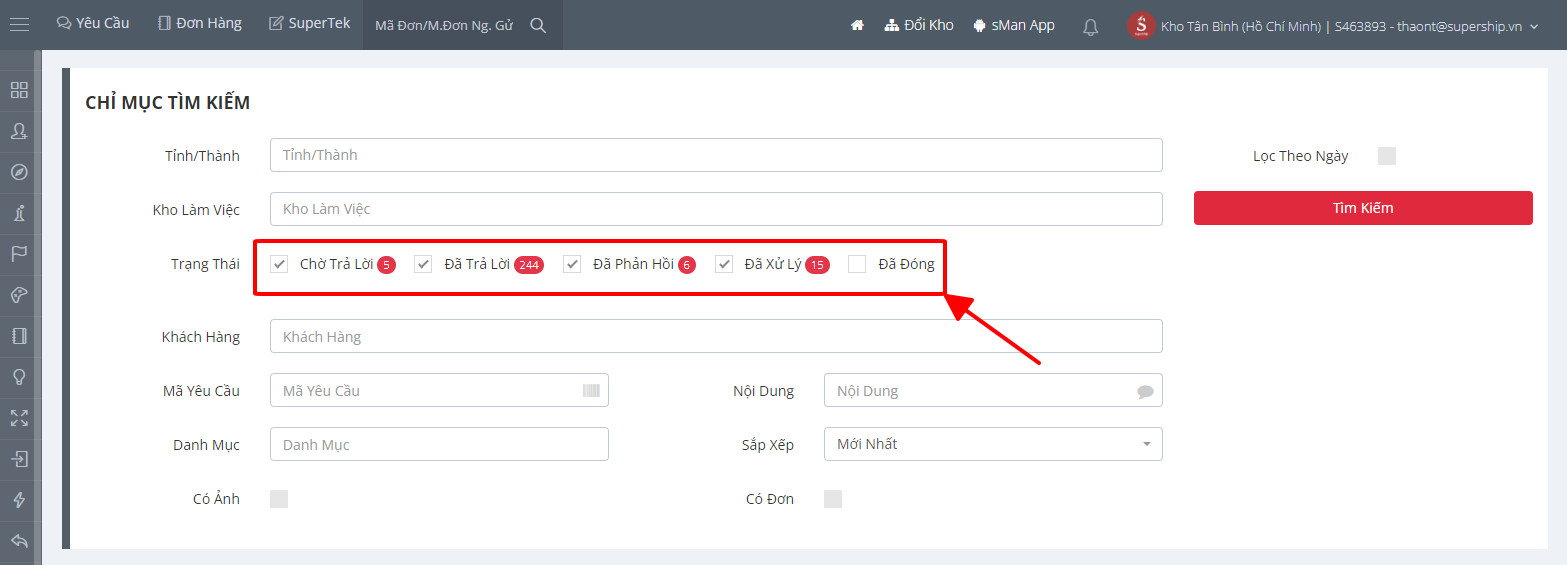
Task: Enable the Lọc Theo Ngày checkbox
Action: tap(1386, 156)
